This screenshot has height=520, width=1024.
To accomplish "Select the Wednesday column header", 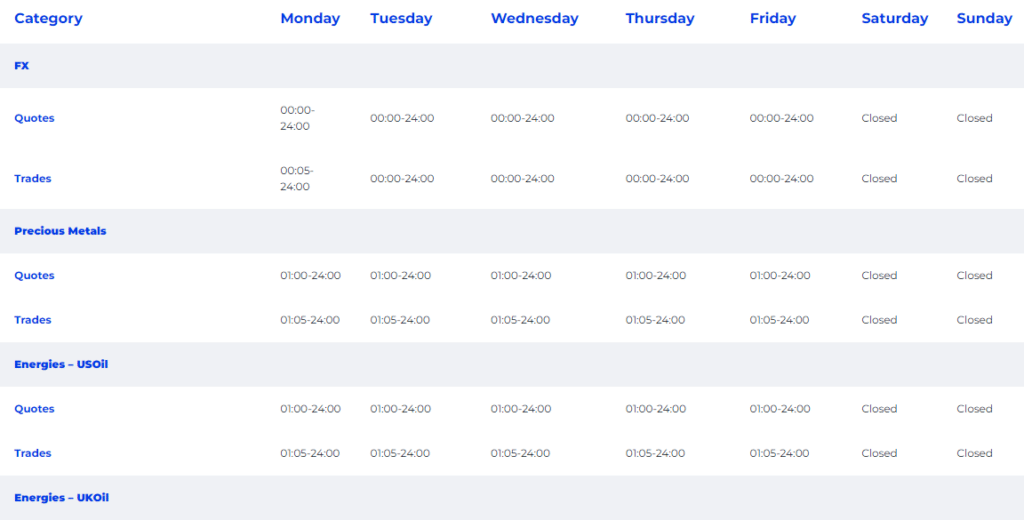I will pyautogui.click(x=534, y=18).
